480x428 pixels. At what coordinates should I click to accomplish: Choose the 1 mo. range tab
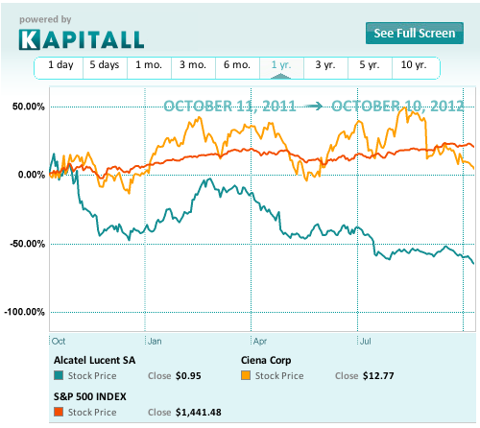tap(149, 68)
